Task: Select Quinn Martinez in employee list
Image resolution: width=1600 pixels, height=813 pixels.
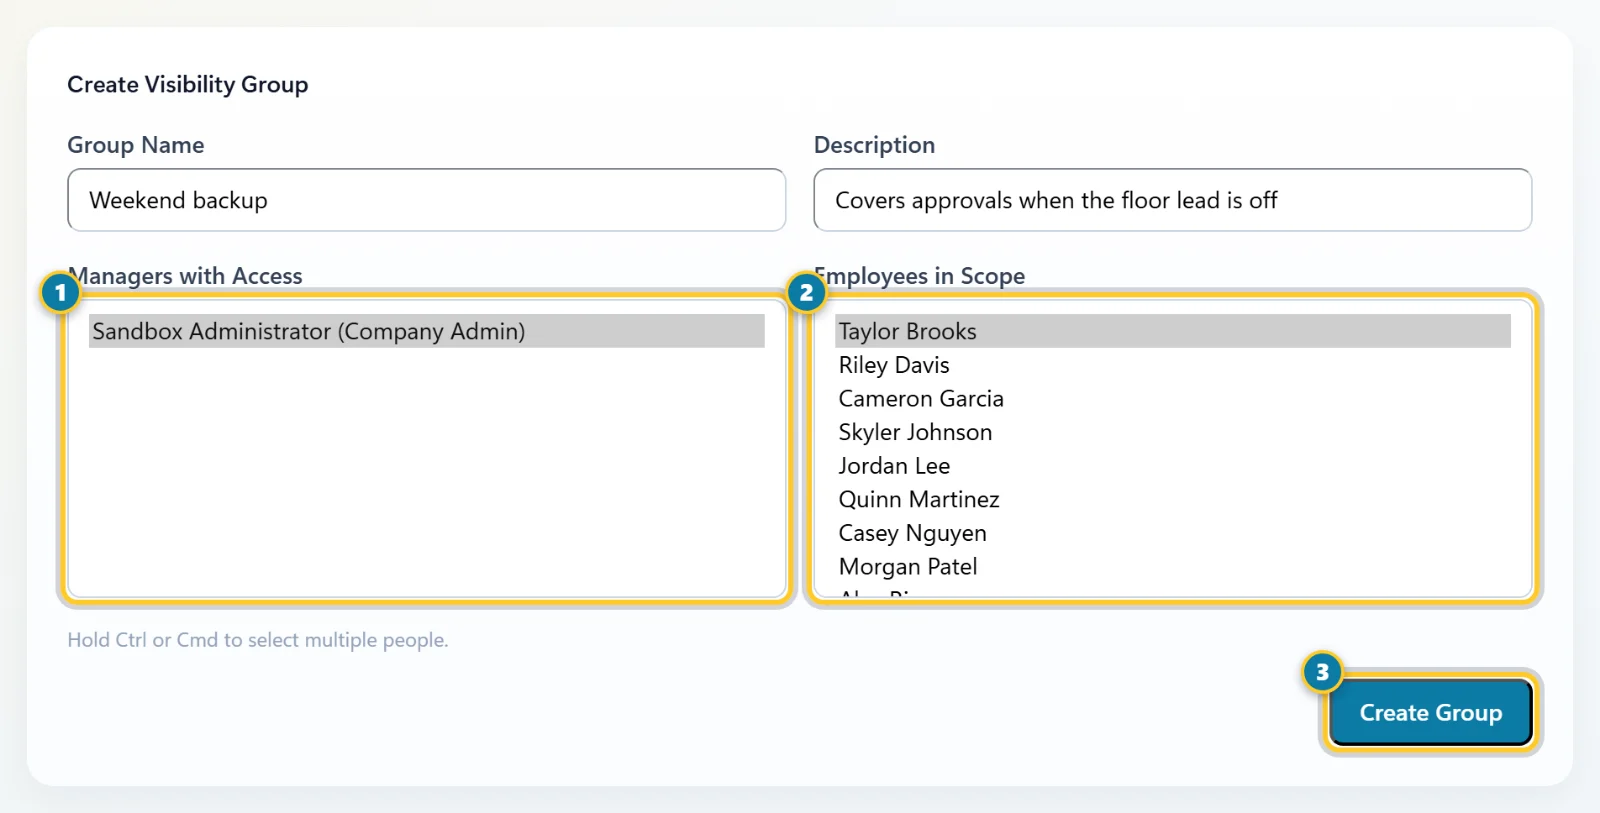Action: pos(1173,499)
